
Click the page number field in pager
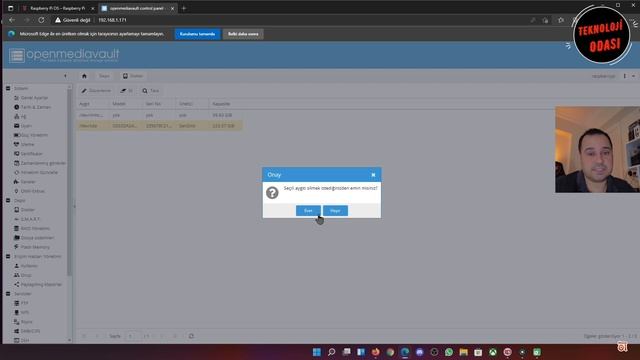[131, 336]
